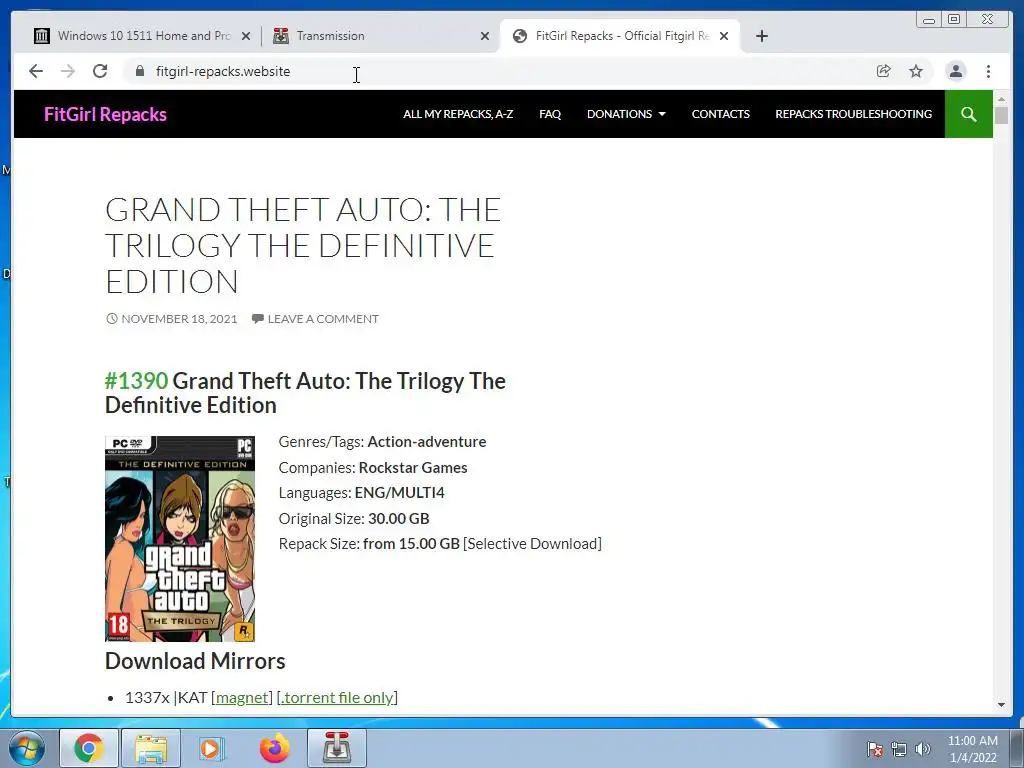Click the November 18, 2021 date link

coord(179,319)
